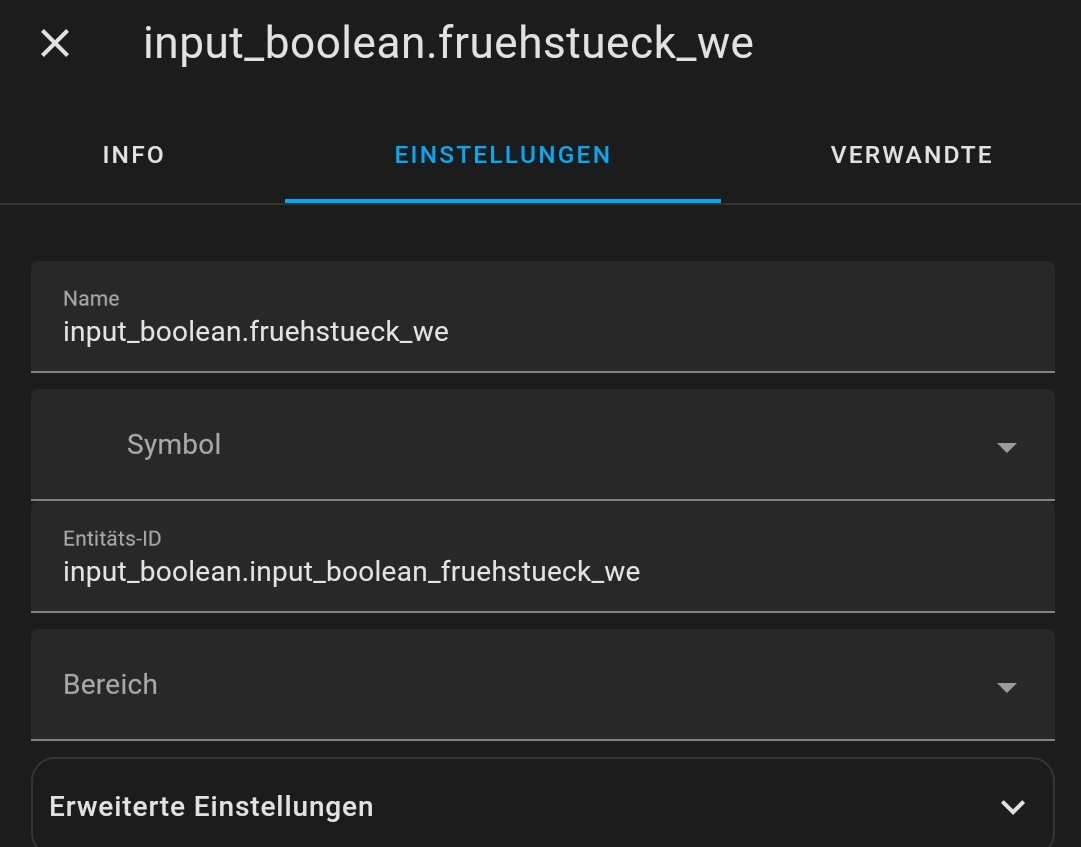1081x847 pixels.
Task: Click the "Symbol" placeholder text
Action: [x=174, y=444]
